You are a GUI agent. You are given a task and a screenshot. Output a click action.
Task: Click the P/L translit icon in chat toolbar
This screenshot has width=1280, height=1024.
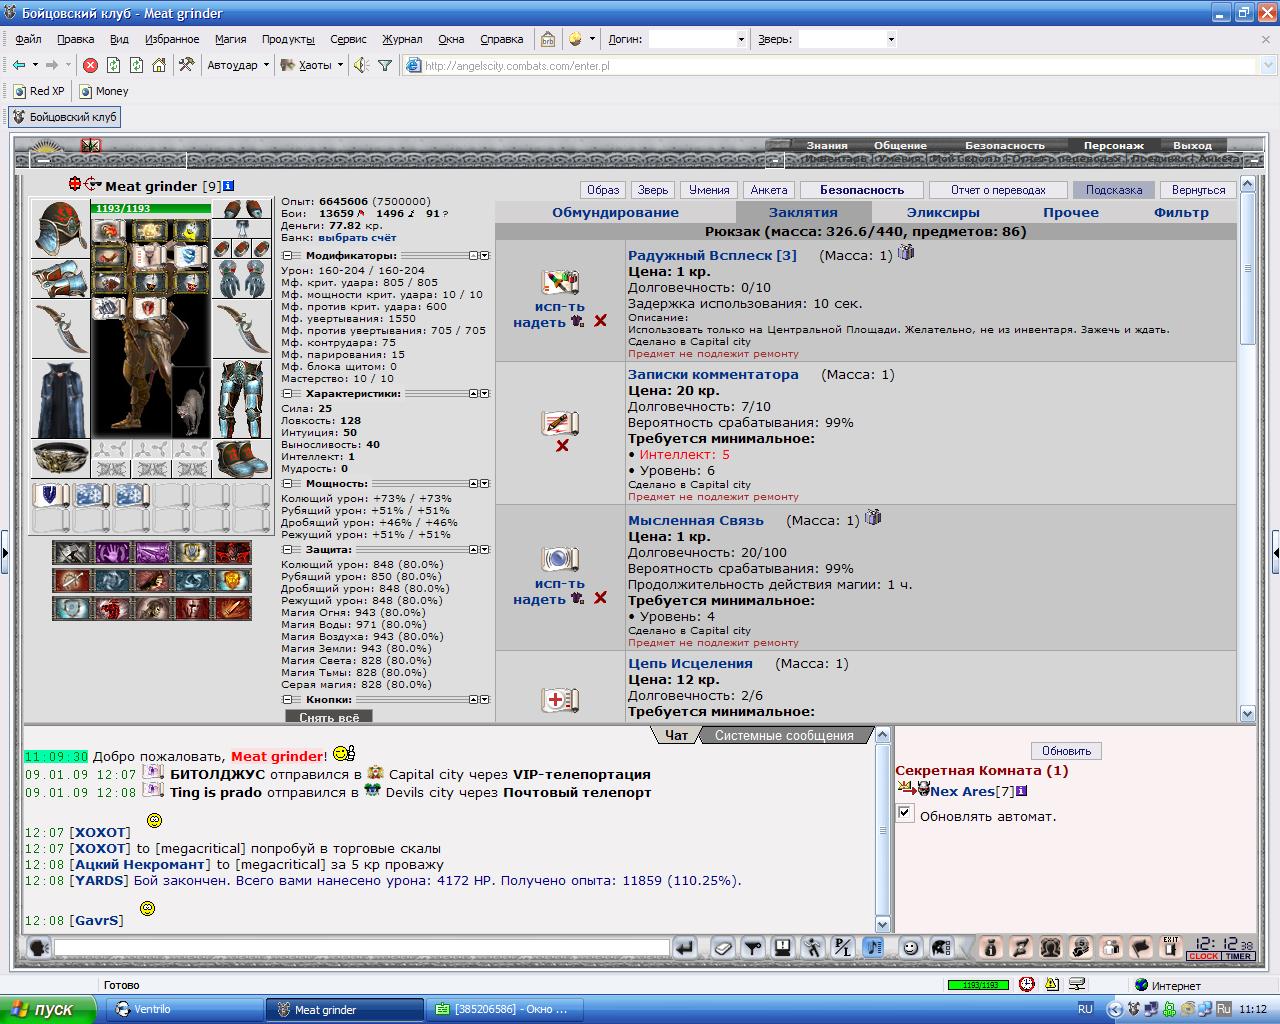click(x=843, y=947)
